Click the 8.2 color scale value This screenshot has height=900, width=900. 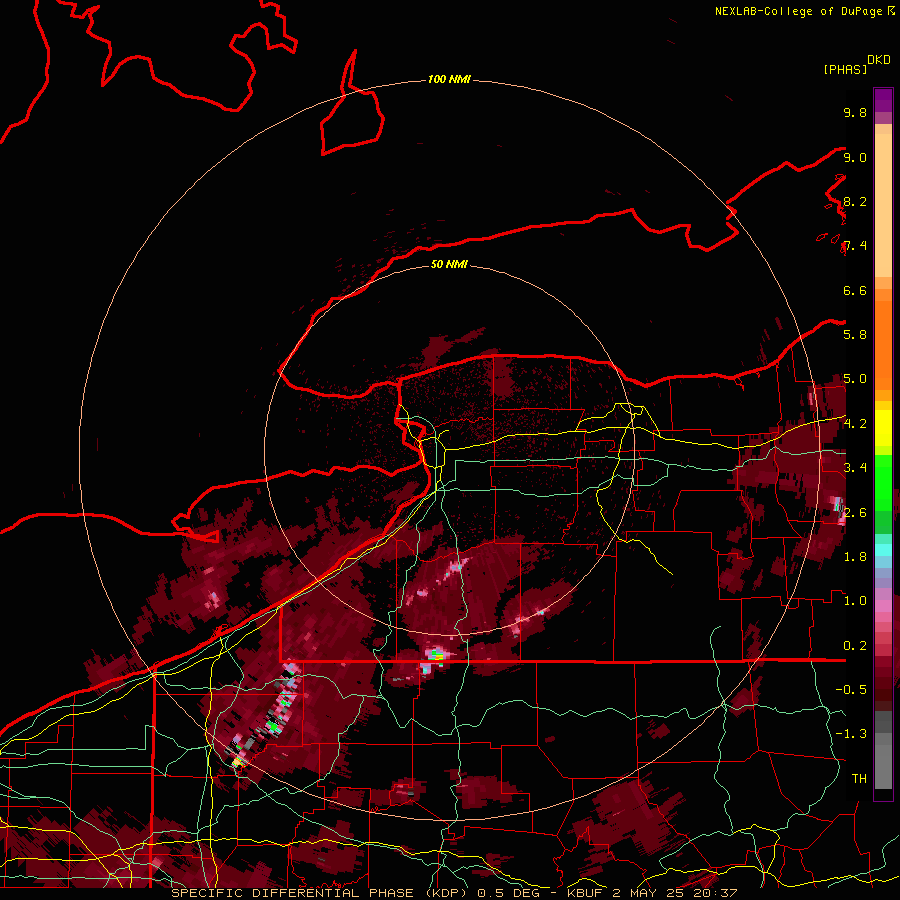[855, 201]
